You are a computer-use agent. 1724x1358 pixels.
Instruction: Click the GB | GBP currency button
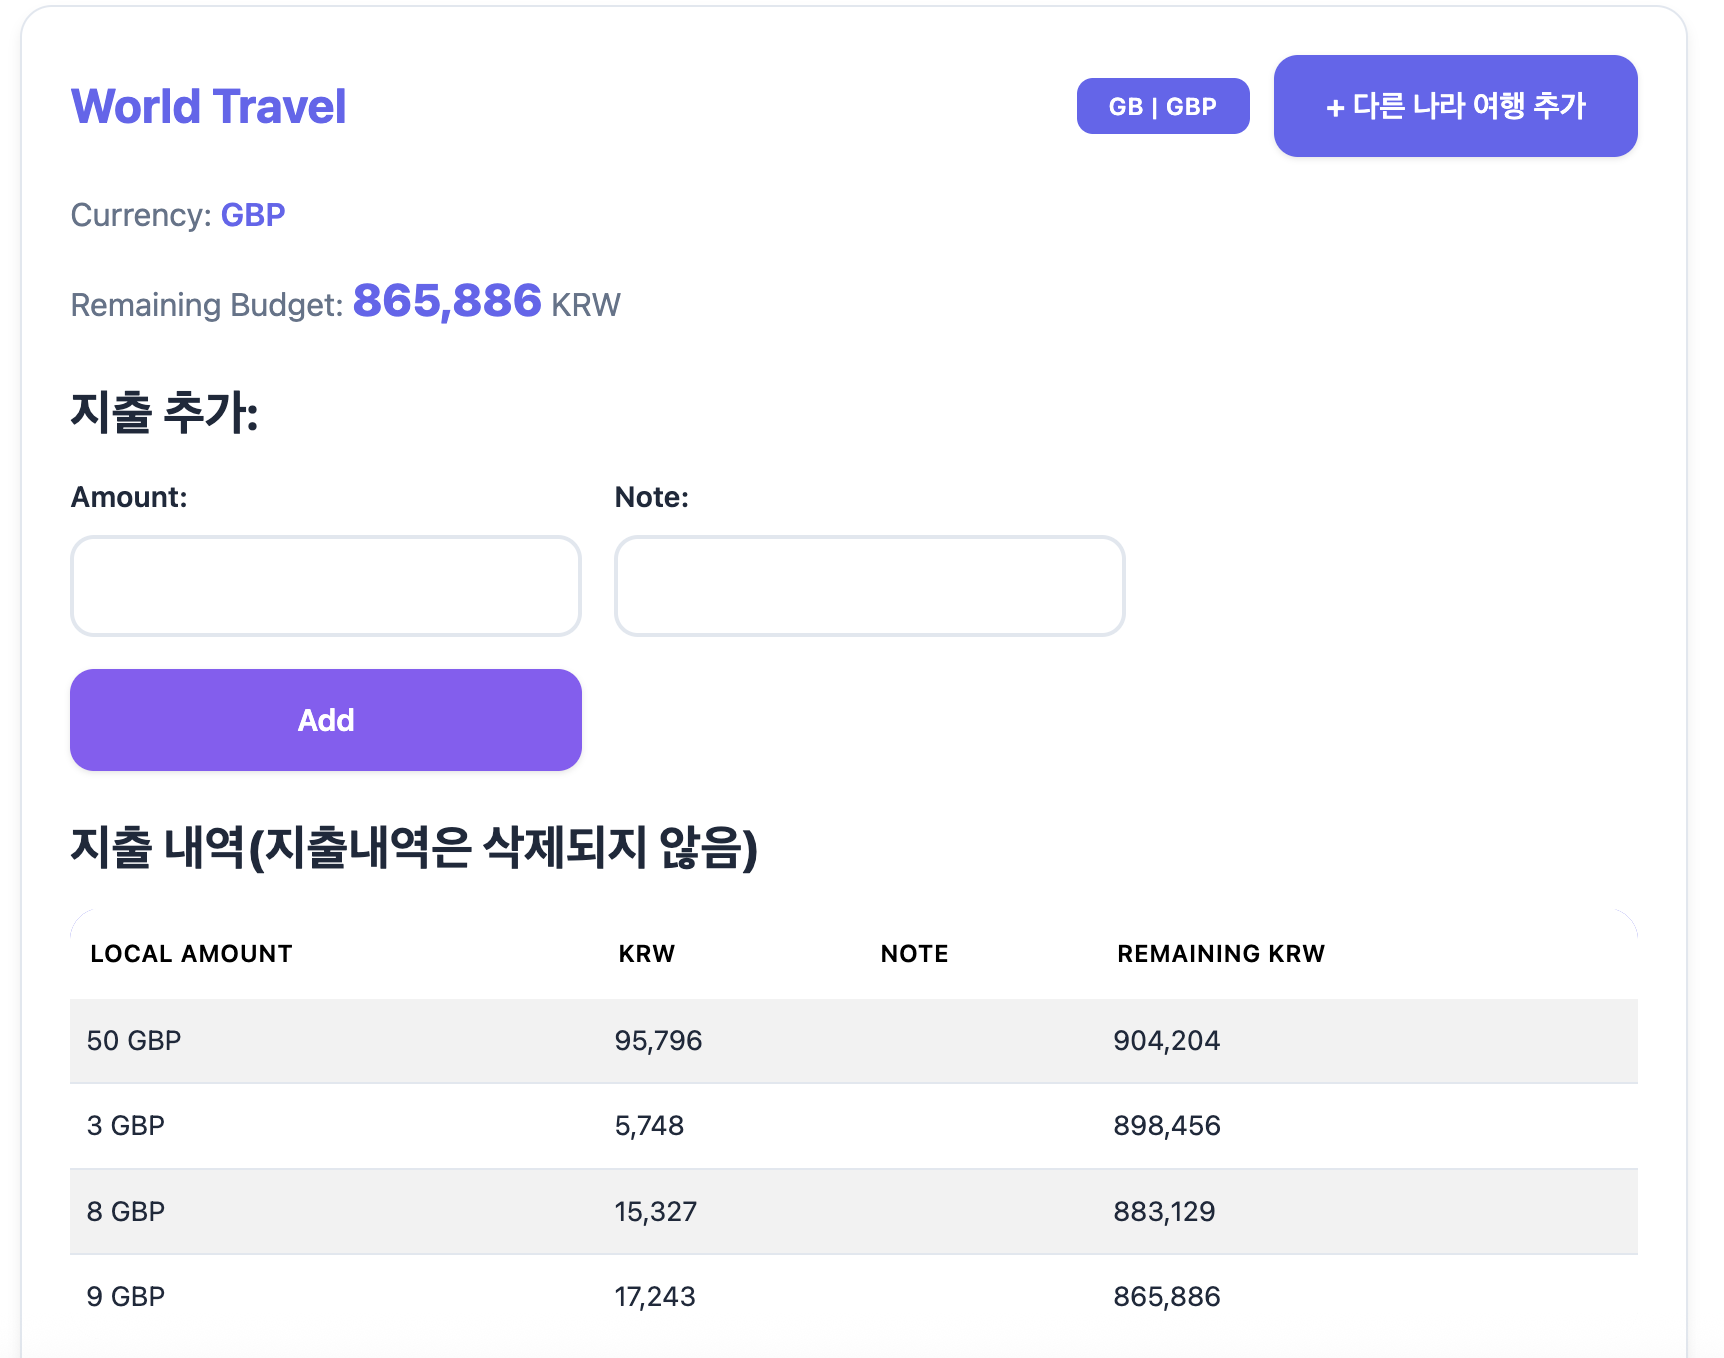[x=1163, y=106]
